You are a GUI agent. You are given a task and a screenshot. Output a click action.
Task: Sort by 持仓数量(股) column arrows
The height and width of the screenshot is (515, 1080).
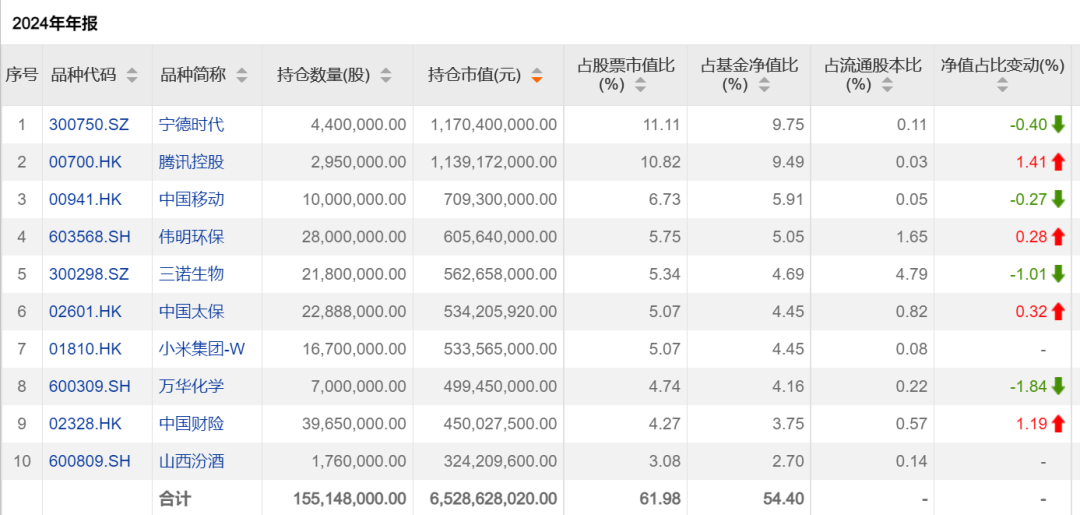(386, 75)
